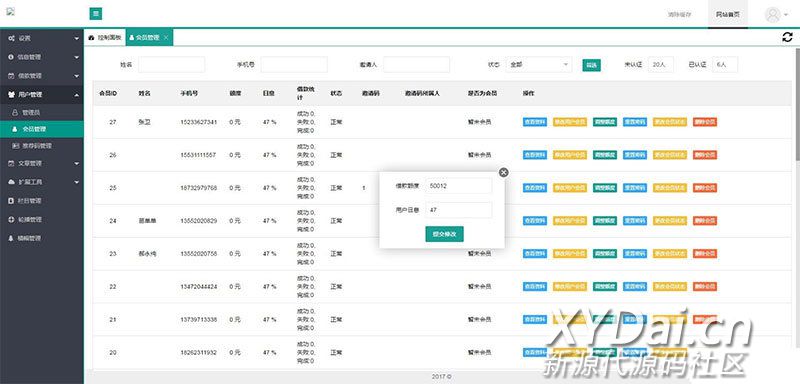Open the avatar dropdown caret in header
The width and height of the screenshot is (800, 384).
tap(786, 15)
